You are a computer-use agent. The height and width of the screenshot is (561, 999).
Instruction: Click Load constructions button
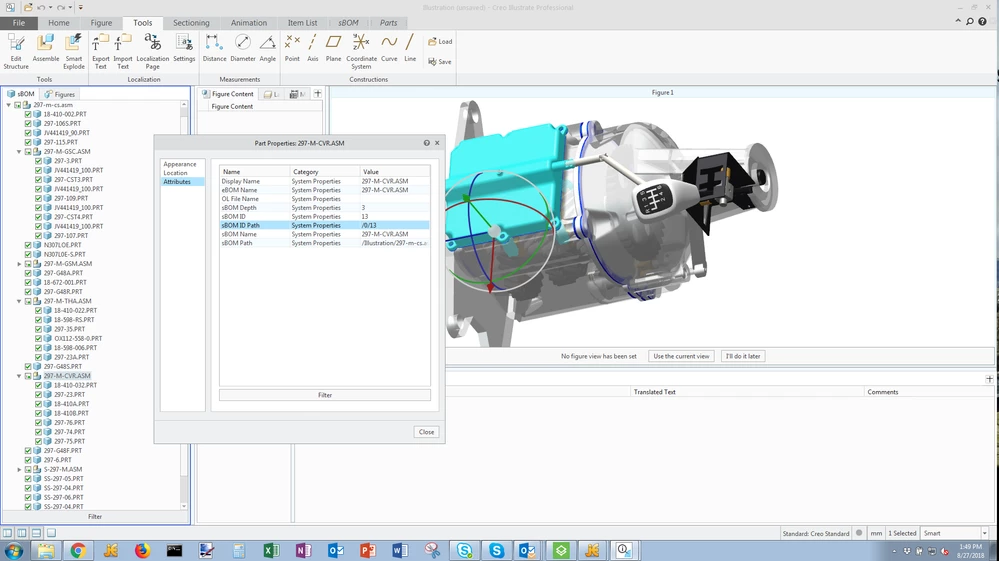click(440, 41)
